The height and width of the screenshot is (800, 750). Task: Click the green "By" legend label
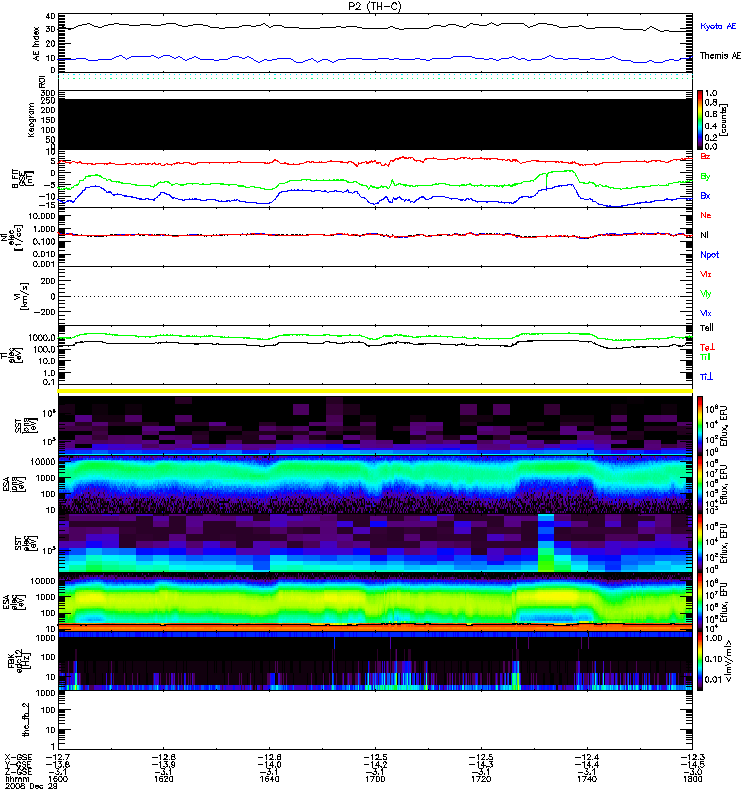click(x=705, y=177)
